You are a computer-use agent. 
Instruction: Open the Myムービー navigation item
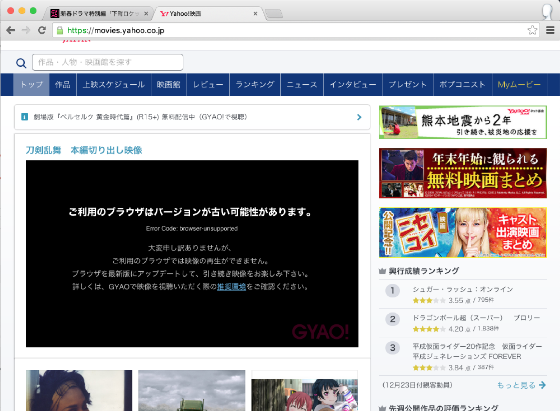[x=519, y=85]
